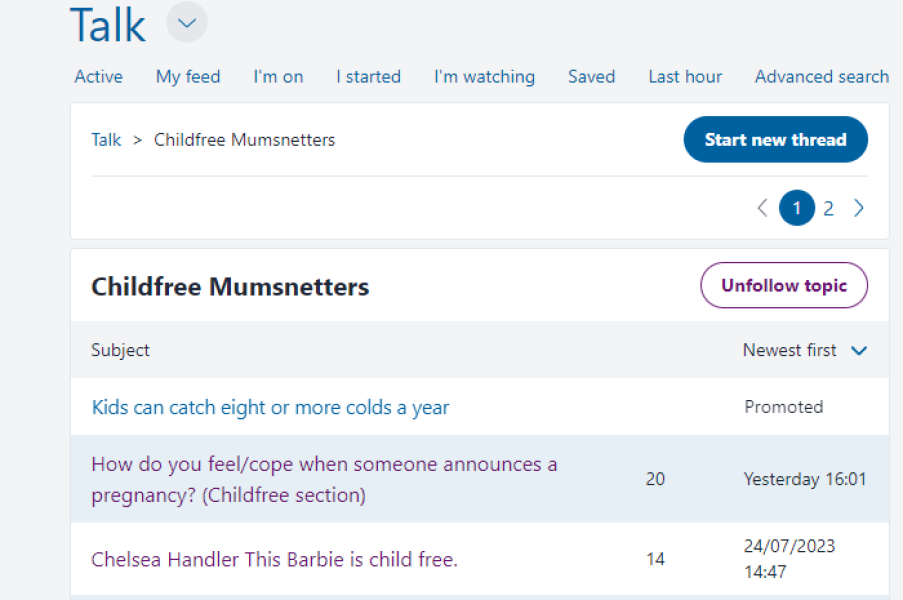Open the I'm on tab
The image size is (903, 600).
[278, 77]
